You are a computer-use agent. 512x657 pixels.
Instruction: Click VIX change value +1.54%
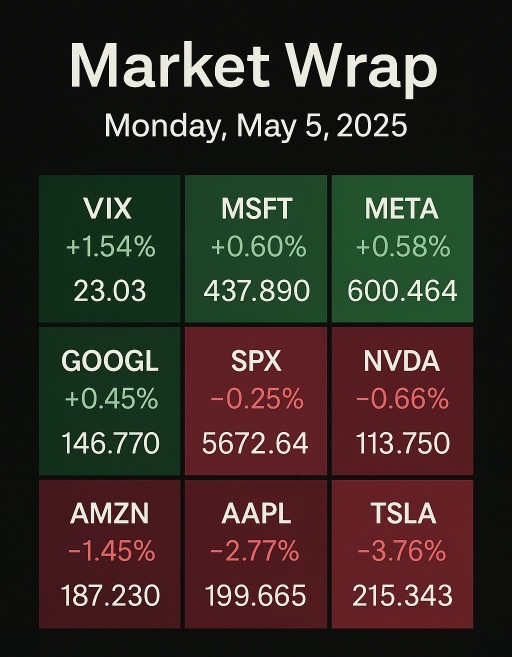pyautogui.click(x=111, y=246)
